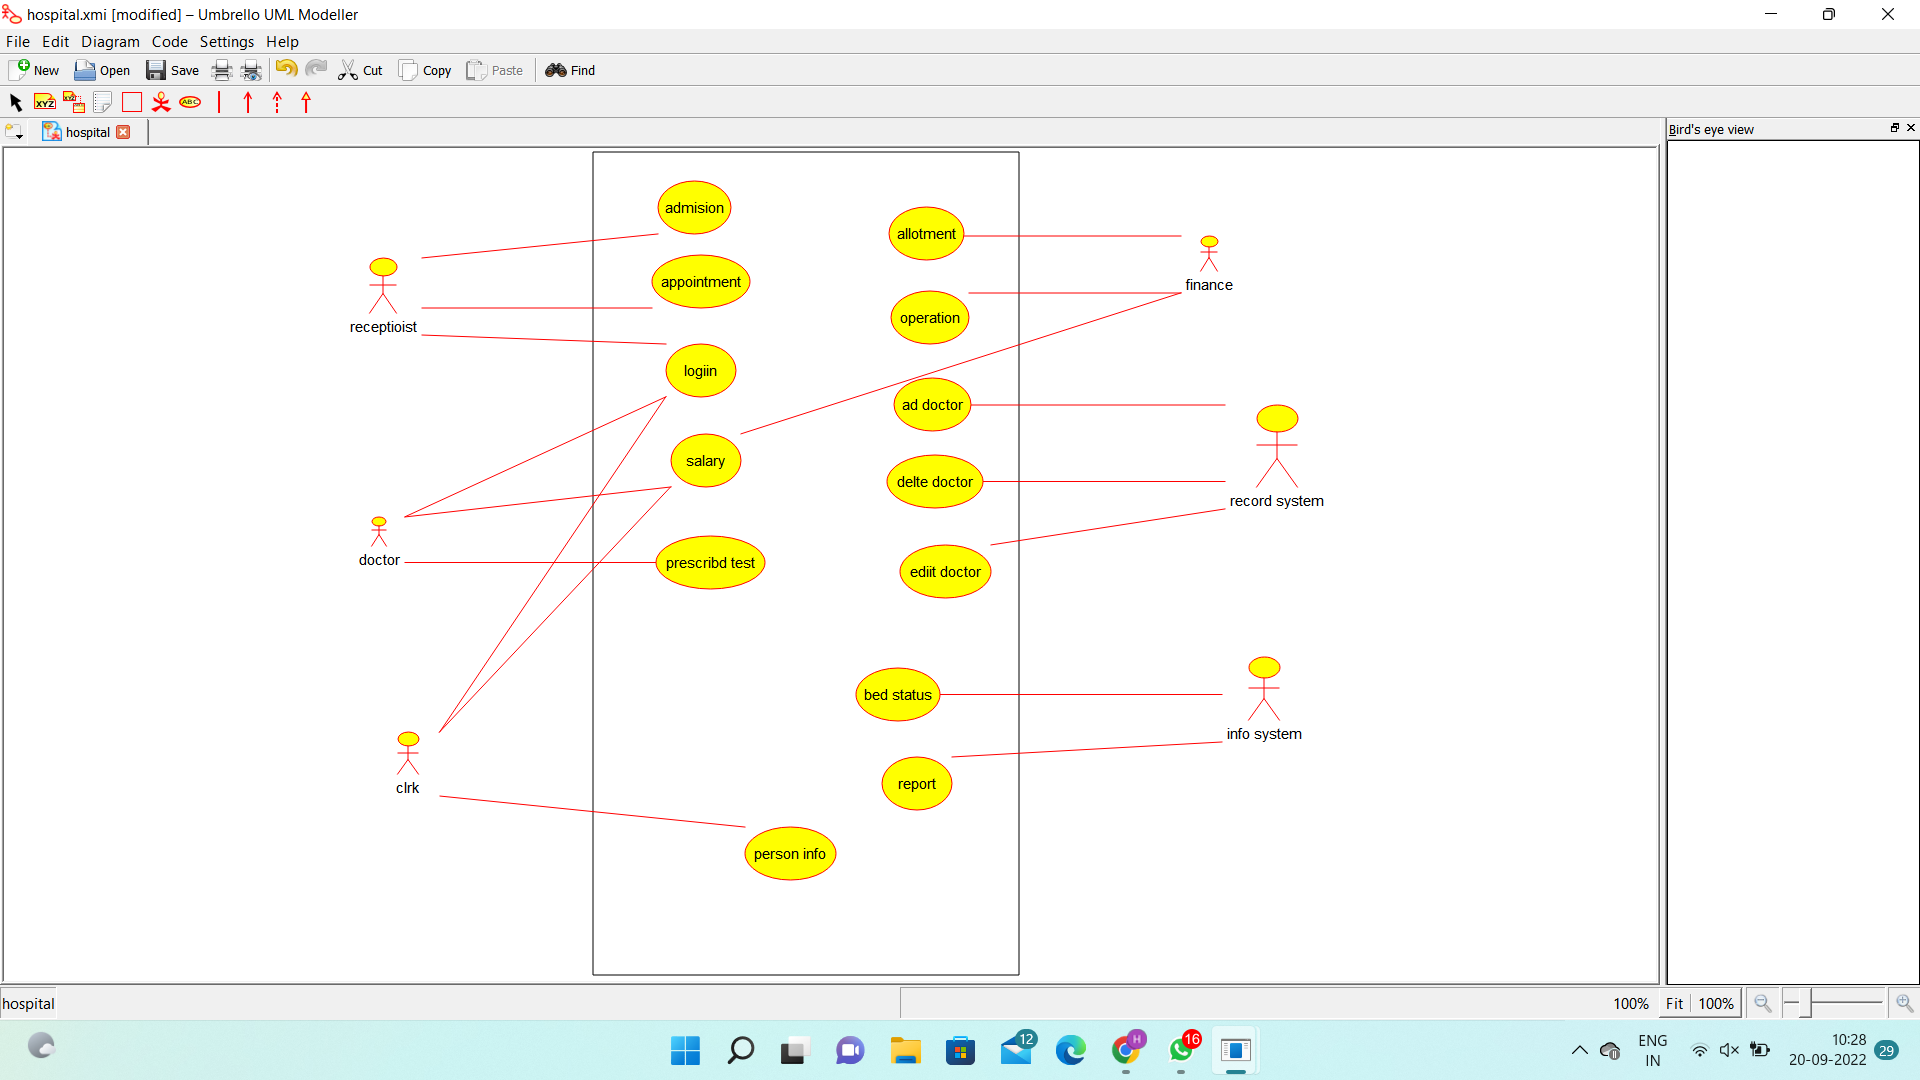
Task: Show hidden system tray icons
Action: 1579,1050
